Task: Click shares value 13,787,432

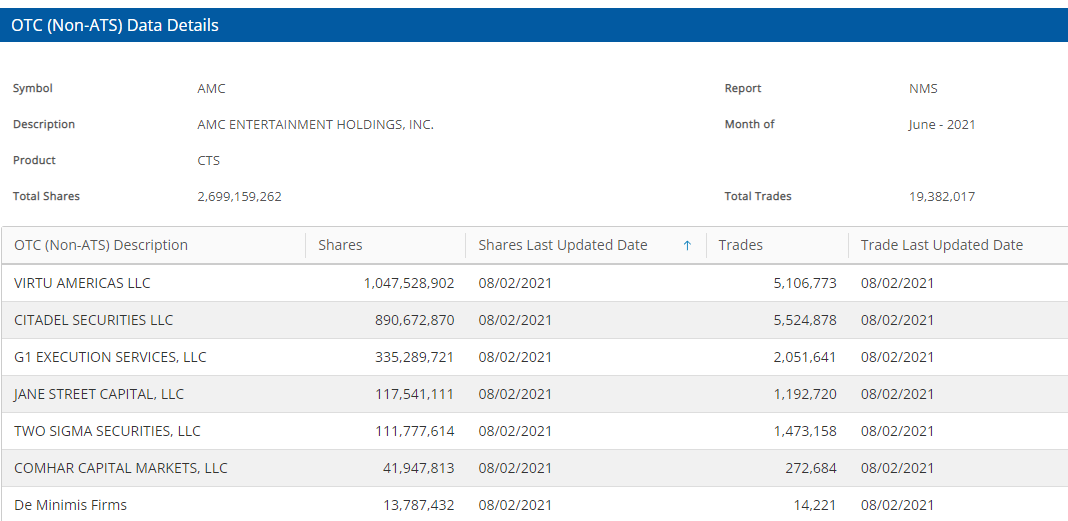Action: [419, 505]
